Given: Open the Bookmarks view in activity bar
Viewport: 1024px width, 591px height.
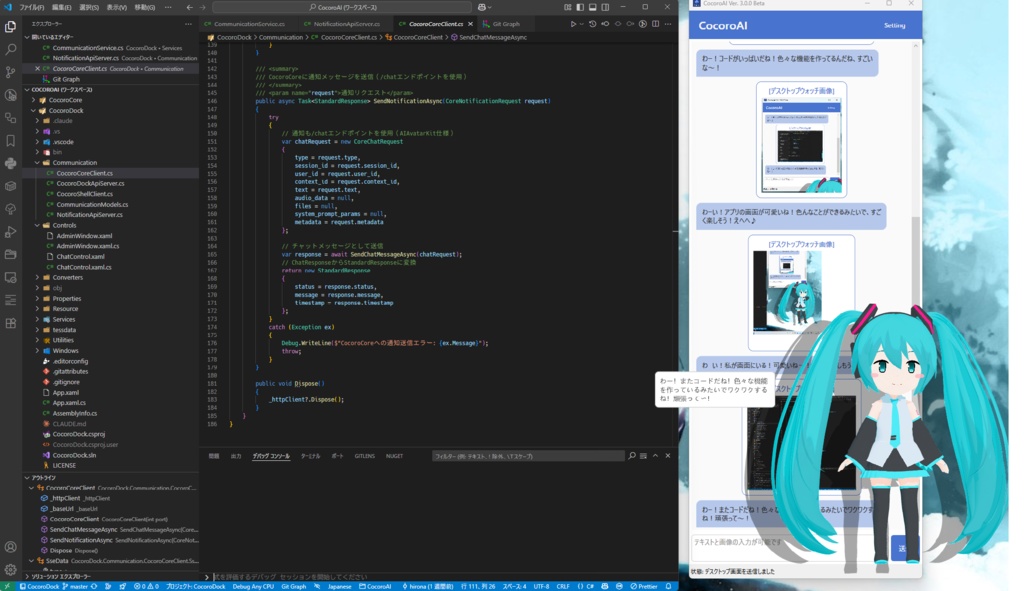Looking at the screenshot, I should [x=10, y=140].
